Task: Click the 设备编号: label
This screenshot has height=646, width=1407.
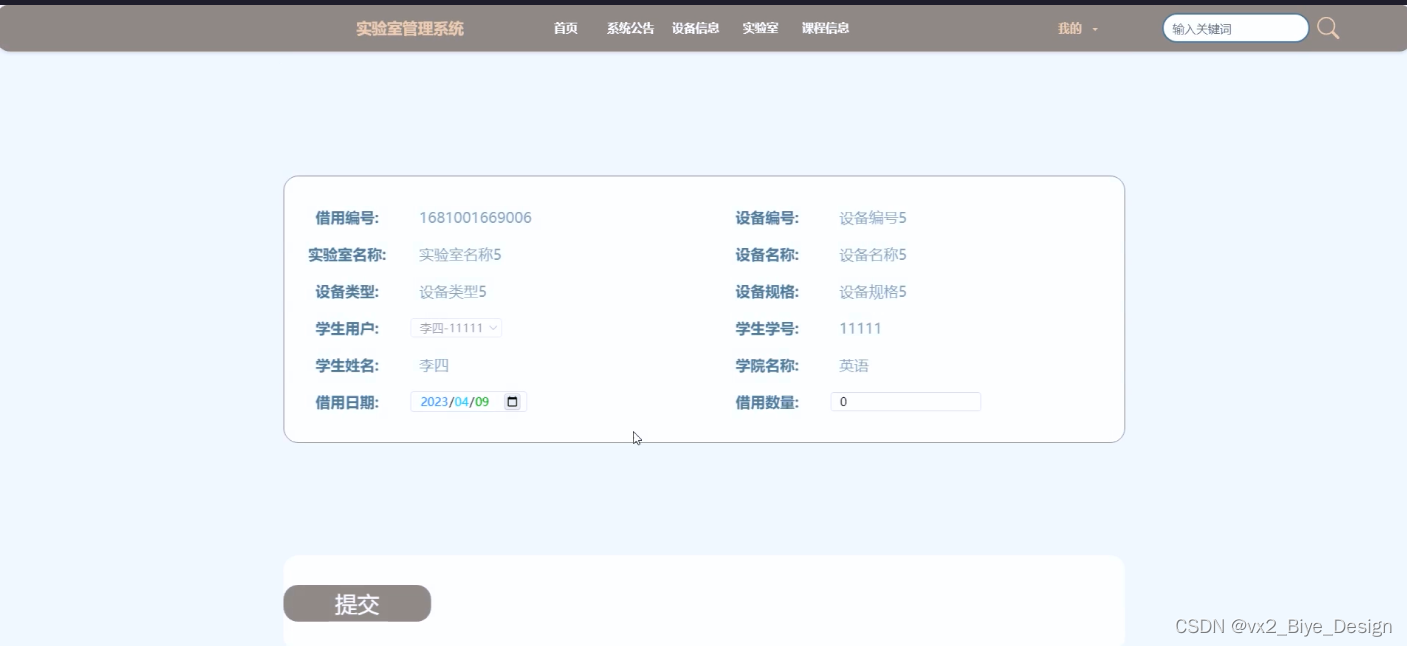Action: pyautogui.click(x=767, y=218)
